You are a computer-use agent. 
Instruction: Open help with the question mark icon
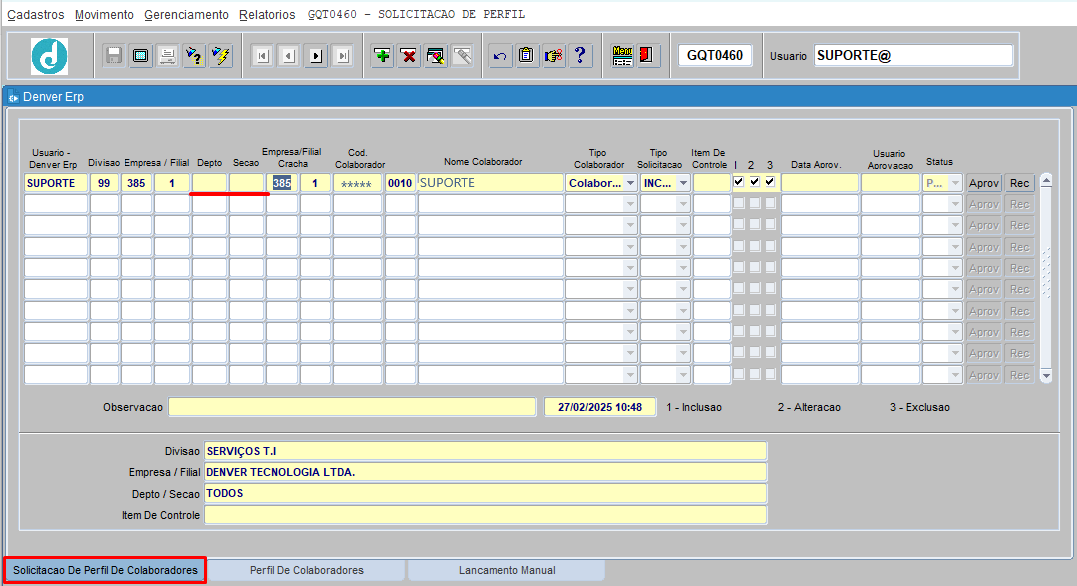580,56
